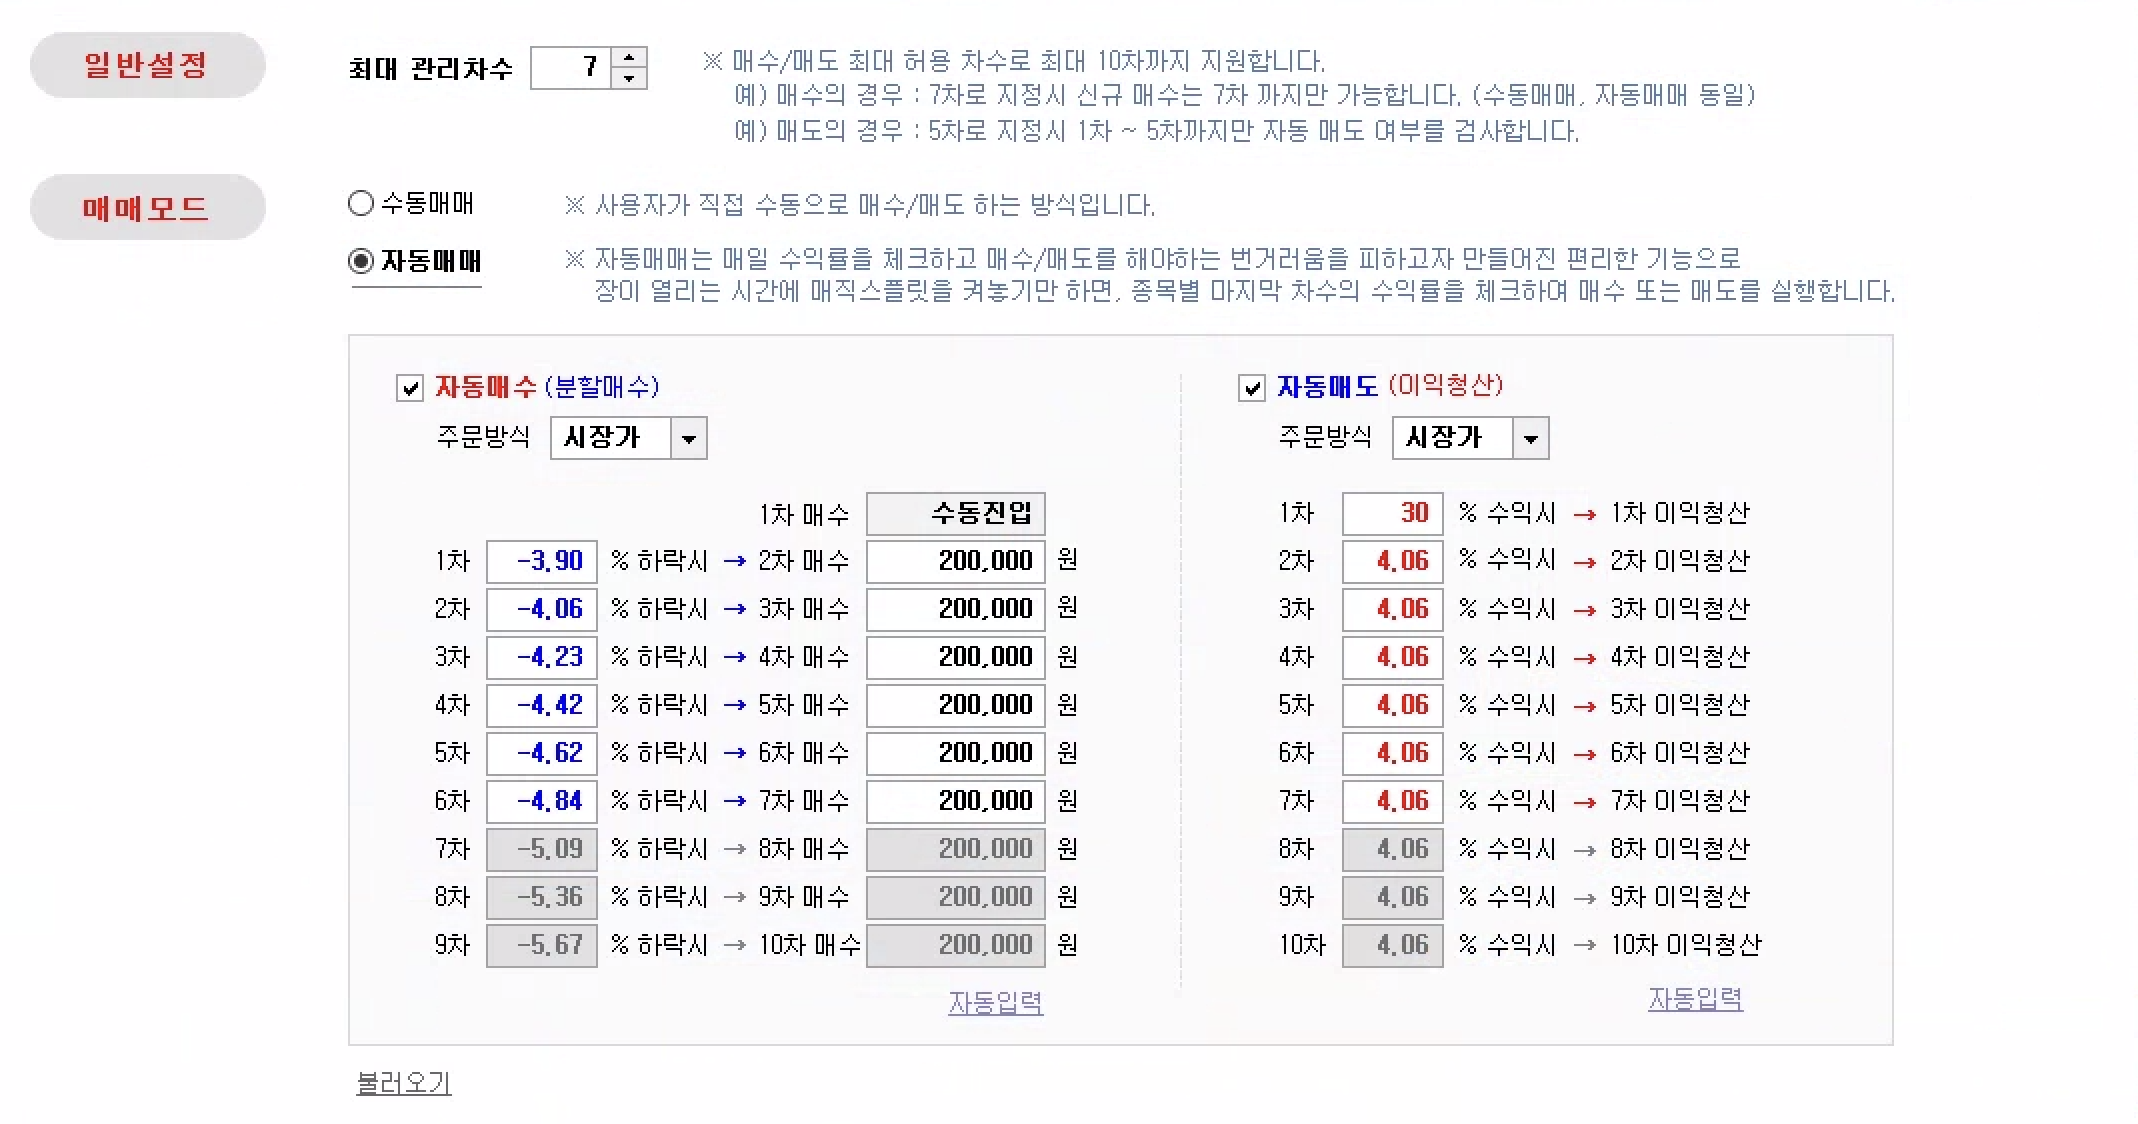
Task: Click the 불러오기 link
Action: 404,1083
